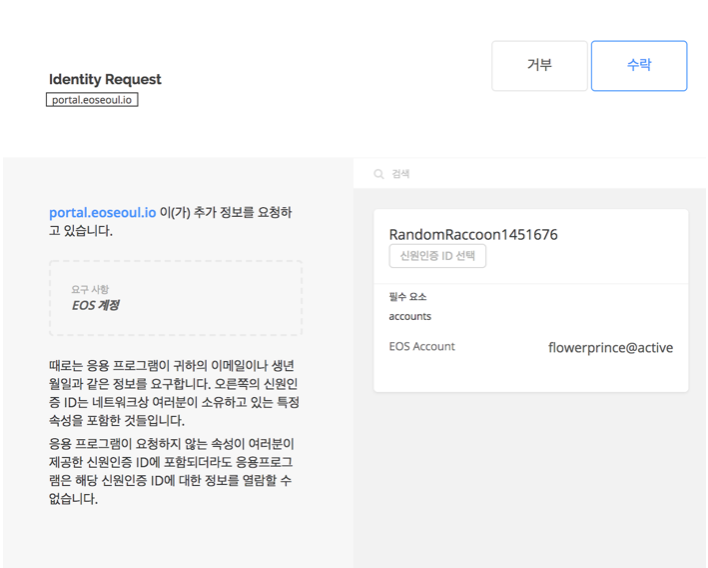Click the 필수 요소 section label
The image size is (708, 568).
(408, 297)
